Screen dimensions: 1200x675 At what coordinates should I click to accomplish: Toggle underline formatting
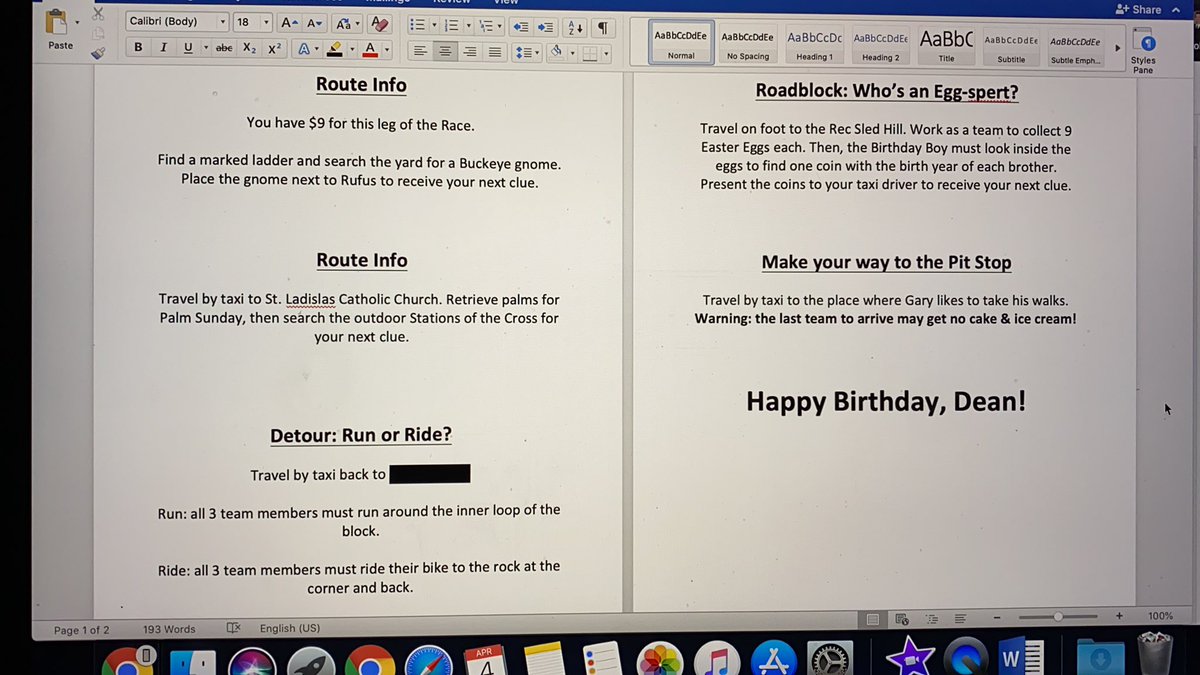(x=188, y=48)
